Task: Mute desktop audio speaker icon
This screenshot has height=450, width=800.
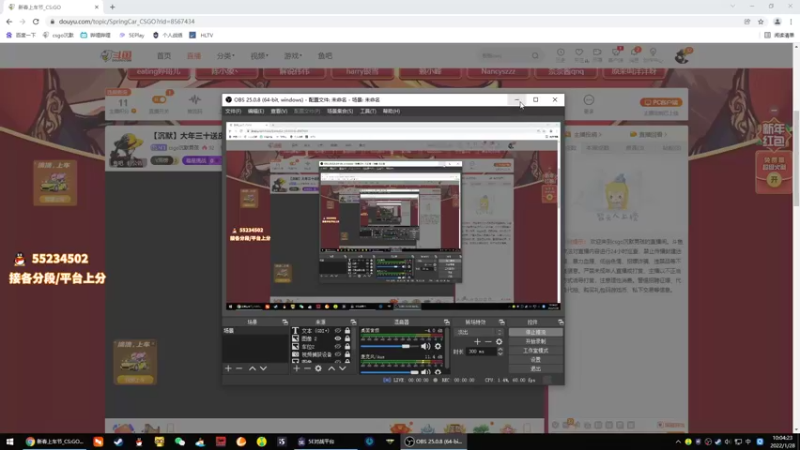Action: (426, 346)
